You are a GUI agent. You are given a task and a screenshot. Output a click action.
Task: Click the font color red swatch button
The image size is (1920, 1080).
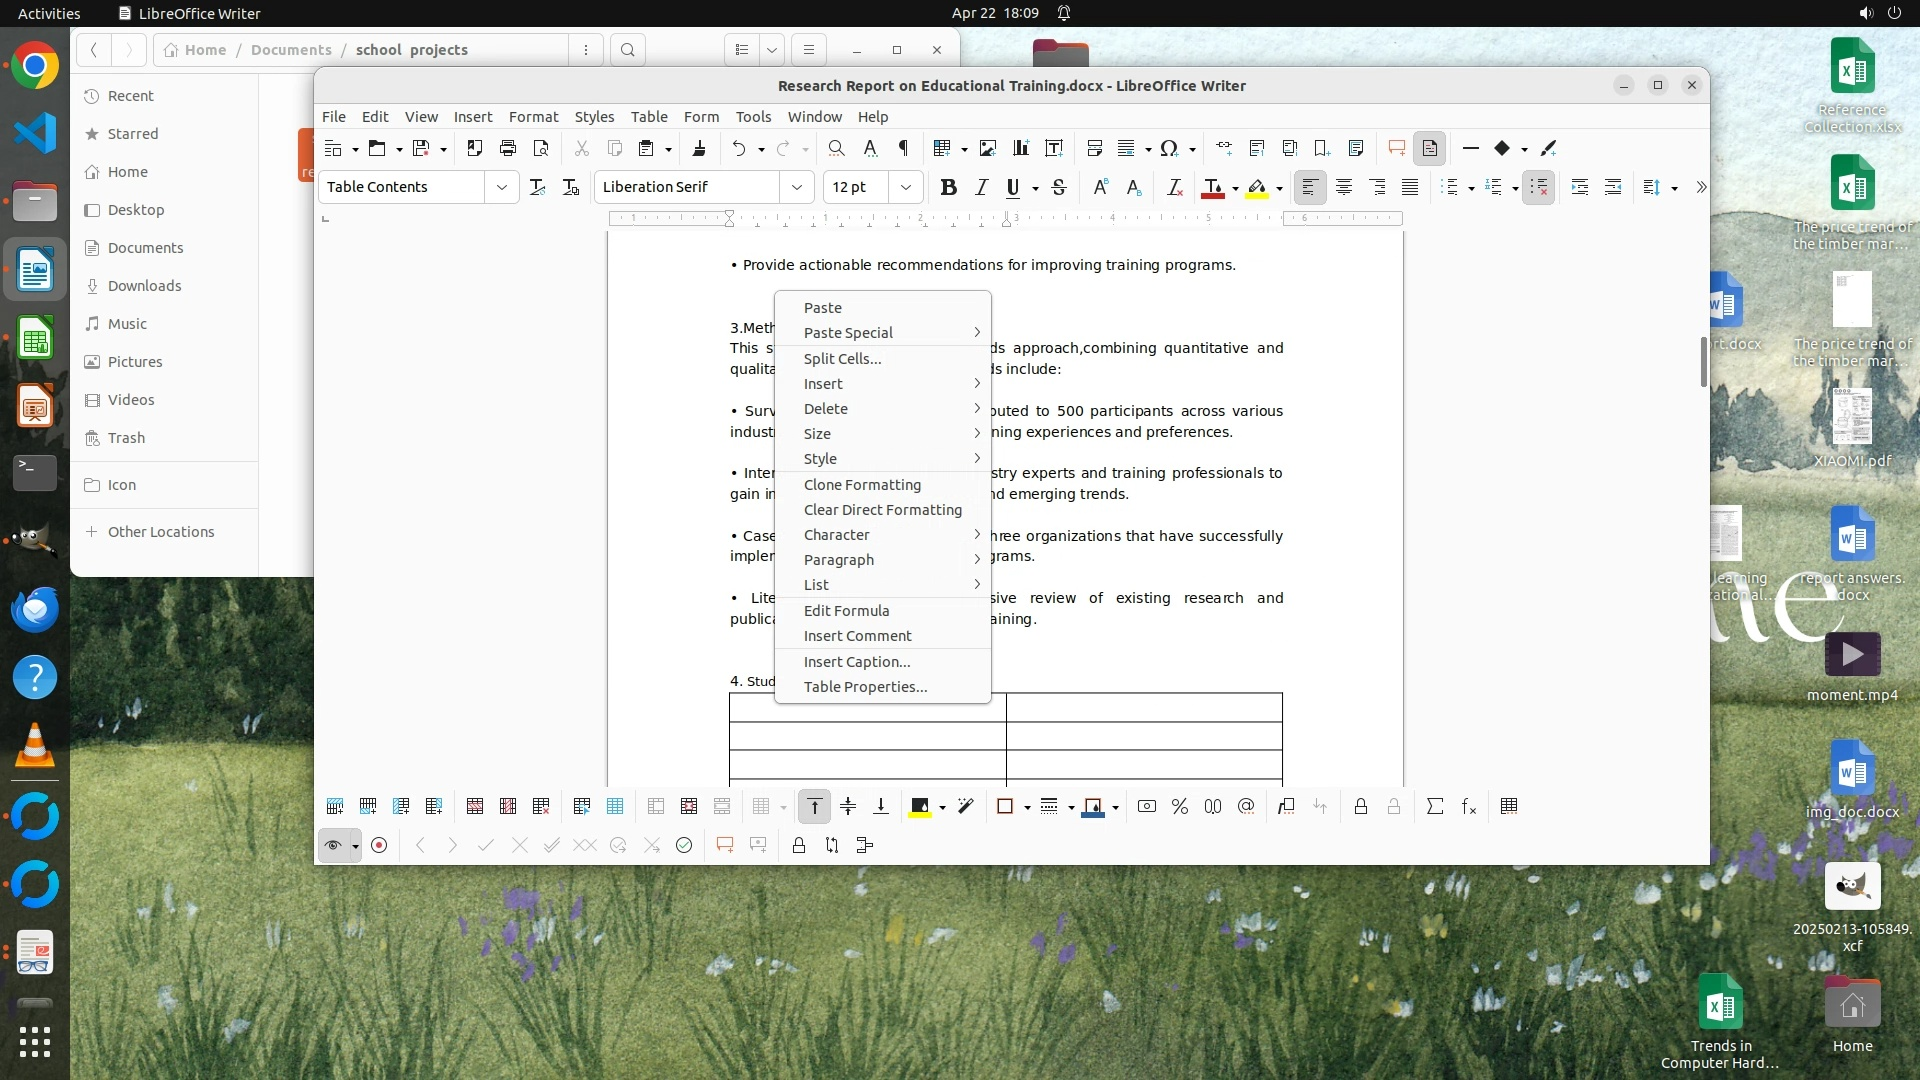pyautogui.click(x=1213, y=187)
